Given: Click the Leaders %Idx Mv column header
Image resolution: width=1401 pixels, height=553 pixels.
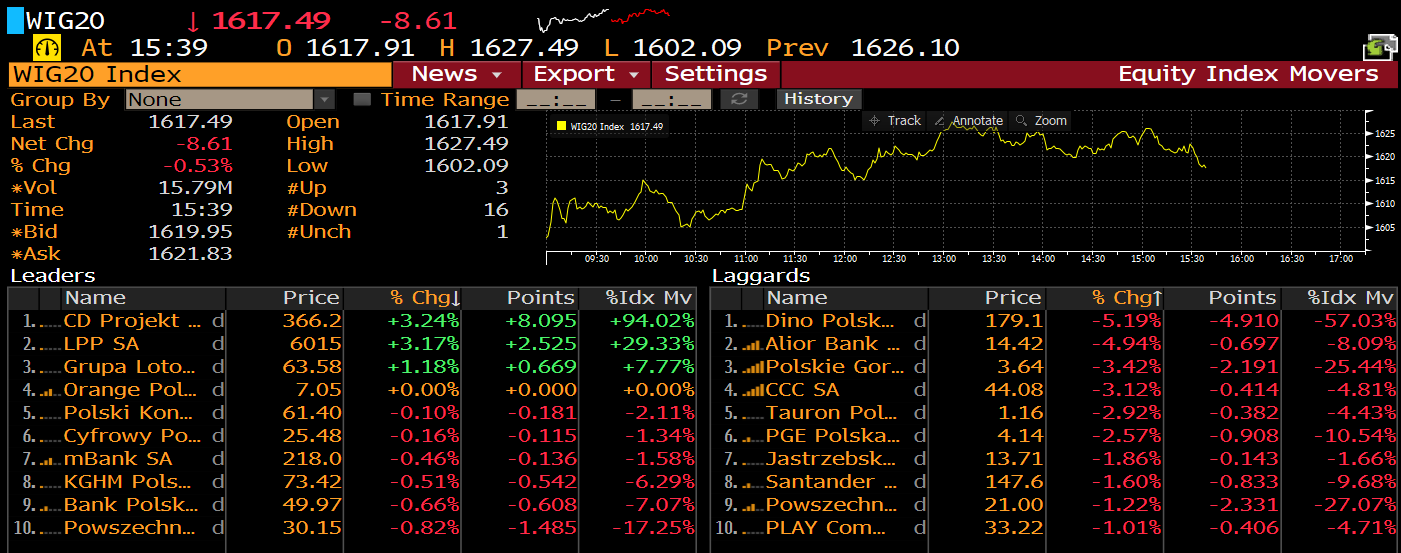Looking at the screenshot, I should 638,298.
